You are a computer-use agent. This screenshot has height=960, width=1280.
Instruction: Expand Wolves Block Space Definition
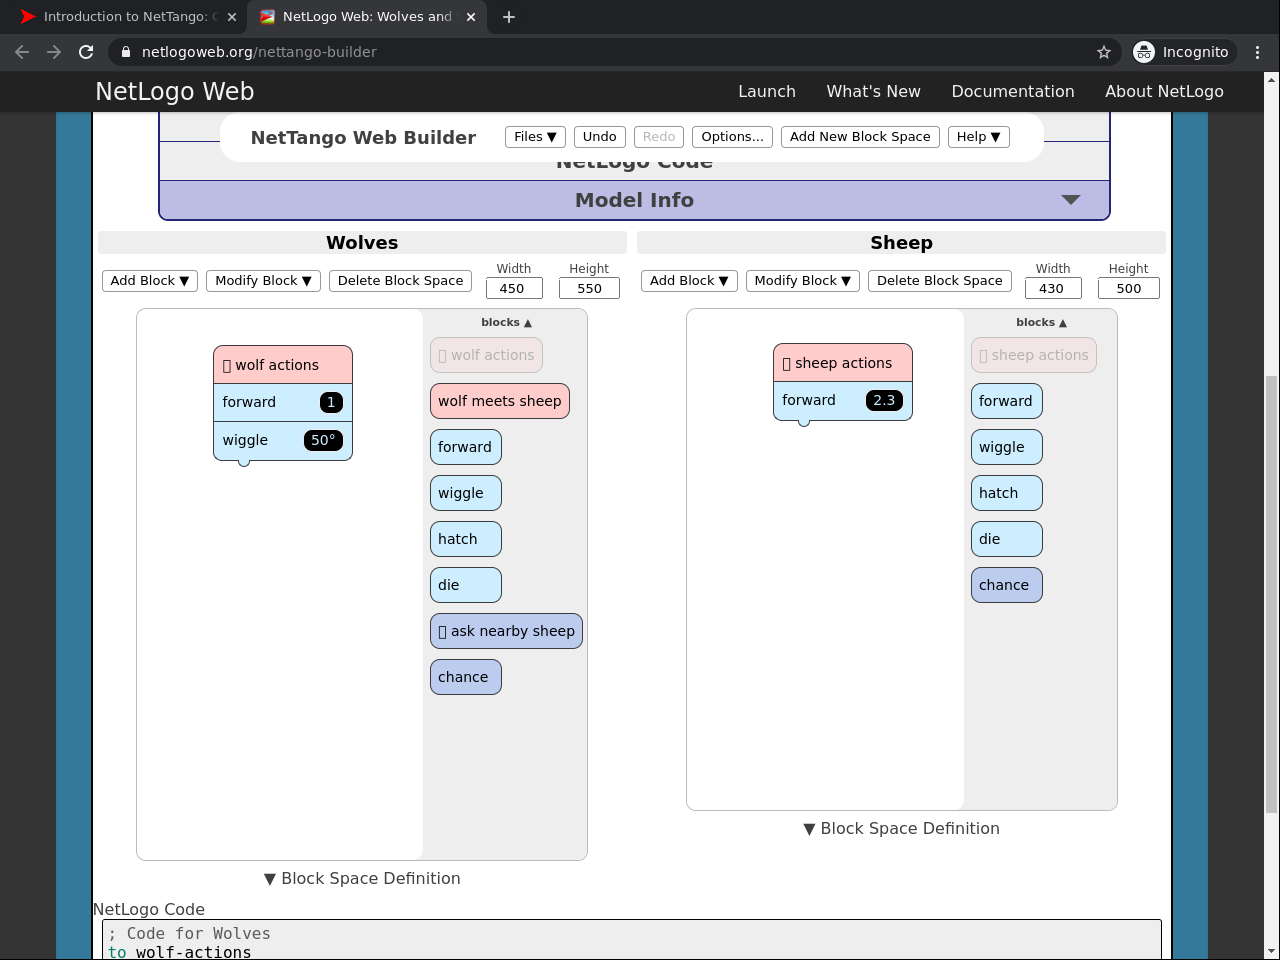tap(362, 878)
